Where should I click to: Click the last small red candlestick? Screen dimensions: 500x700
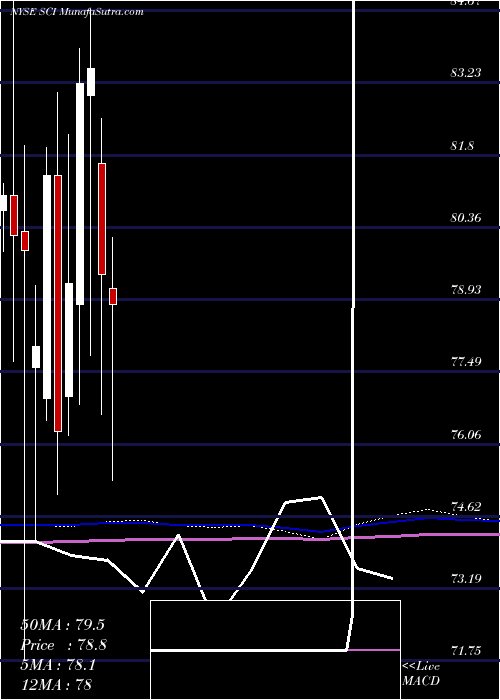tap(113, 296)
